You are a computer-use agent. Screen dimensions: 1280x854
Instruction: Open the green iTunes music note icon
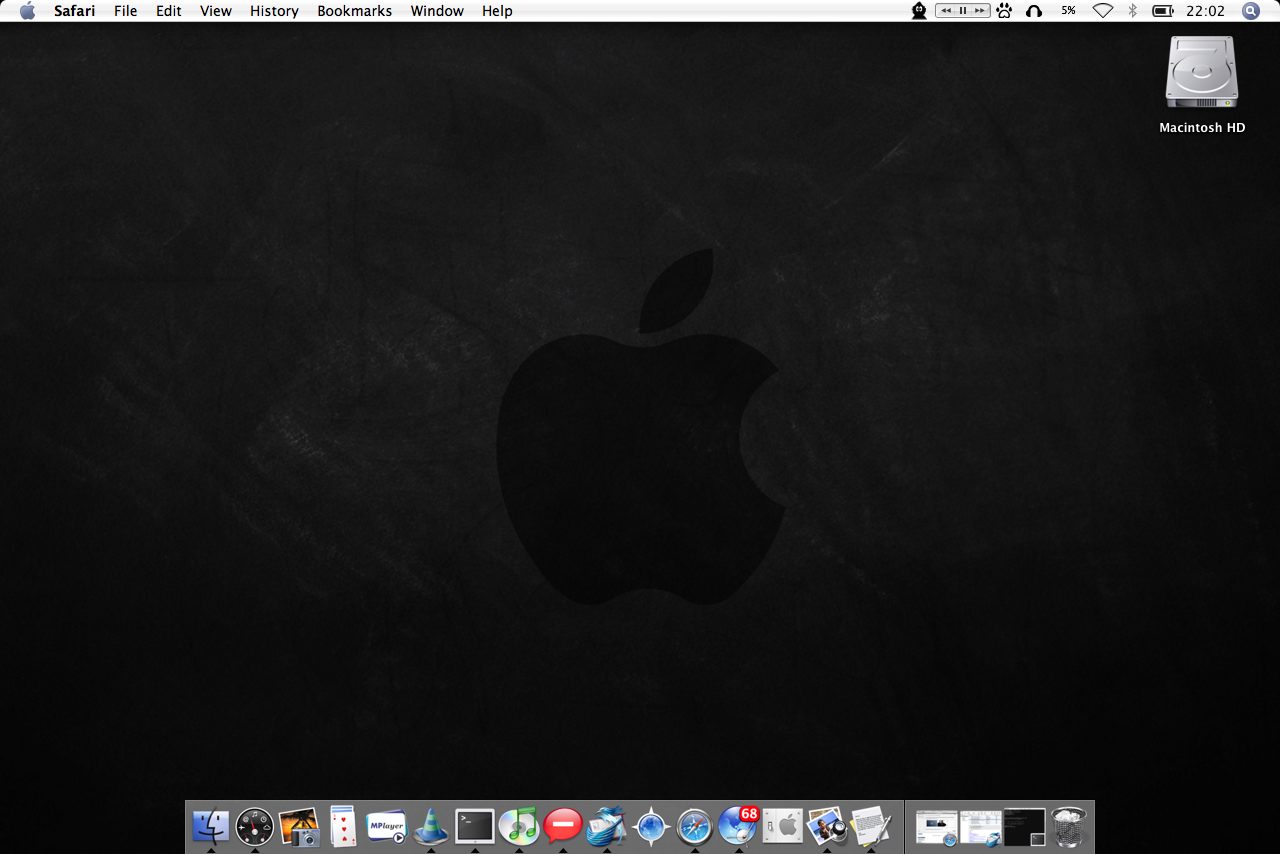coord(519,826)
